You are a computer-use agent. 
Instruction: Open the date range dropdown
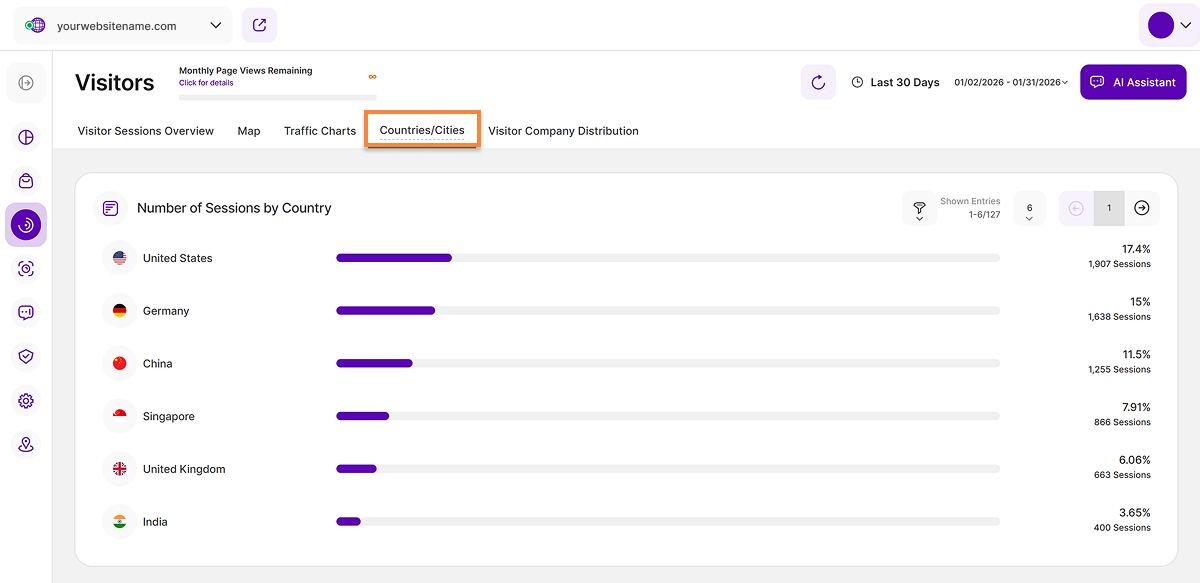pos(1010,82)
